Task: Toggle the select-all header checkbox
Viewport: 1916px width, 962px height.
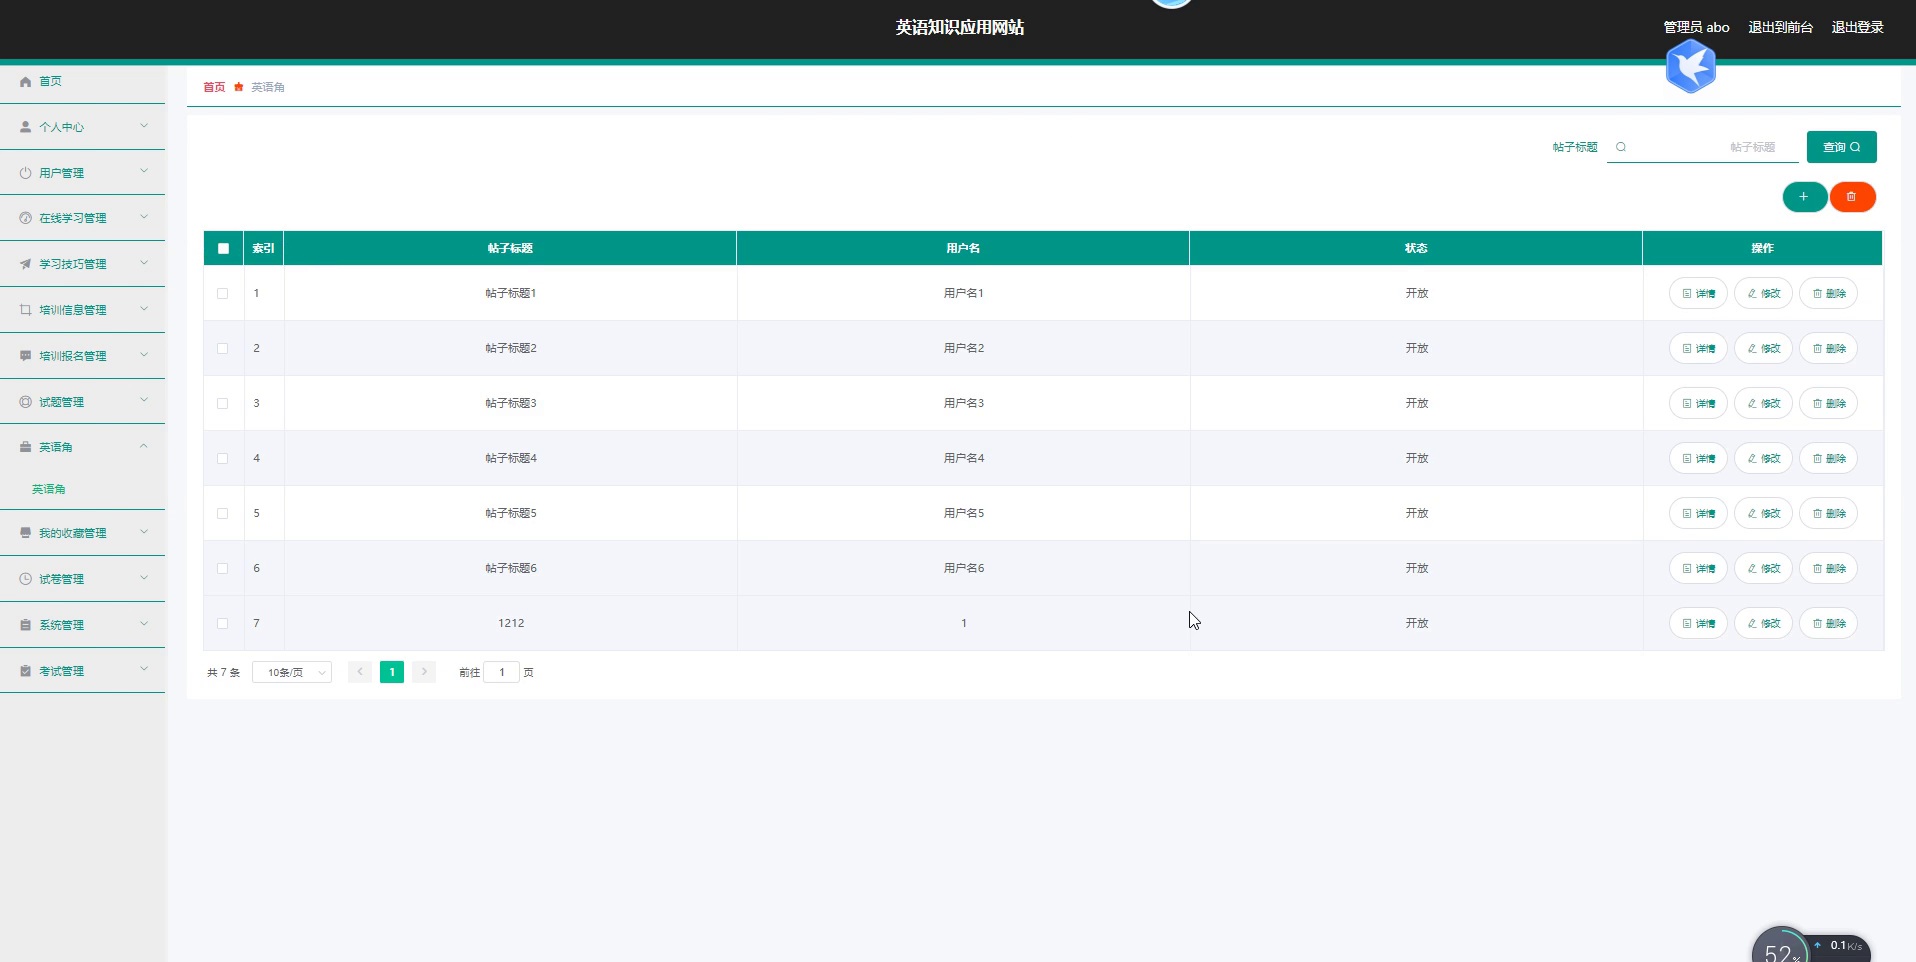Action: 223,248
